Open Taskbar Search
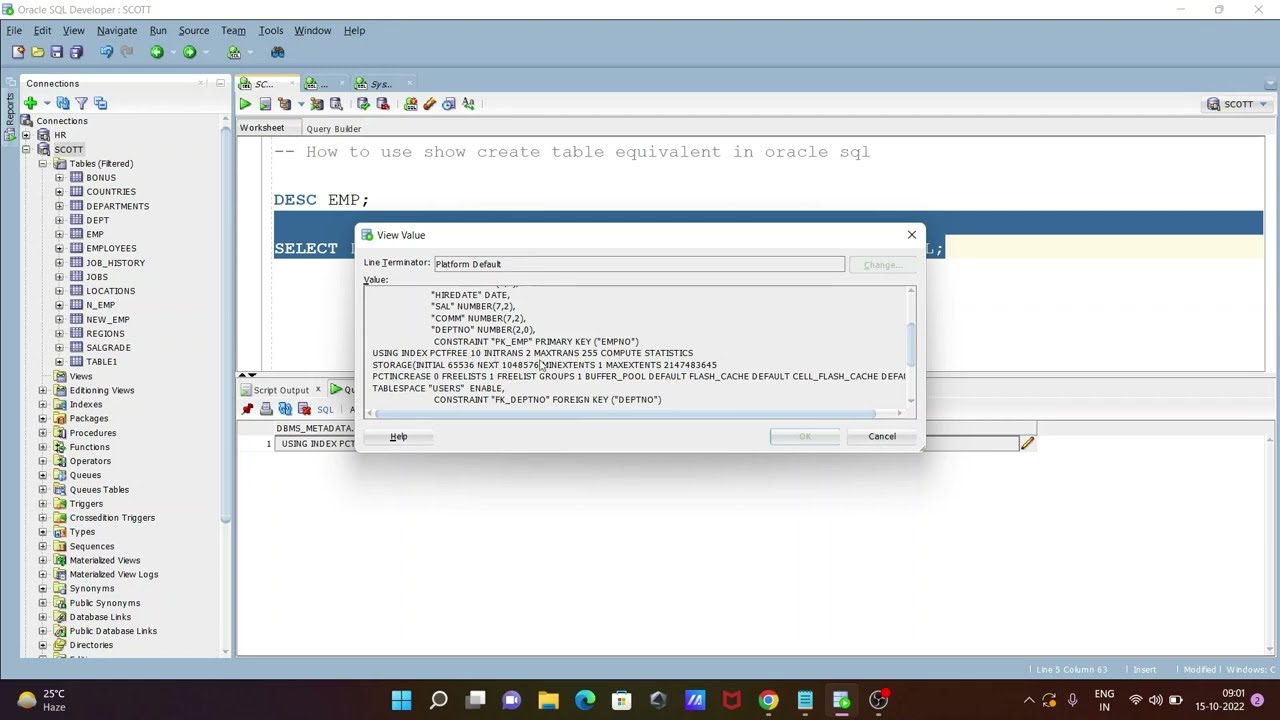The image size is (1280, 720). 438,700
